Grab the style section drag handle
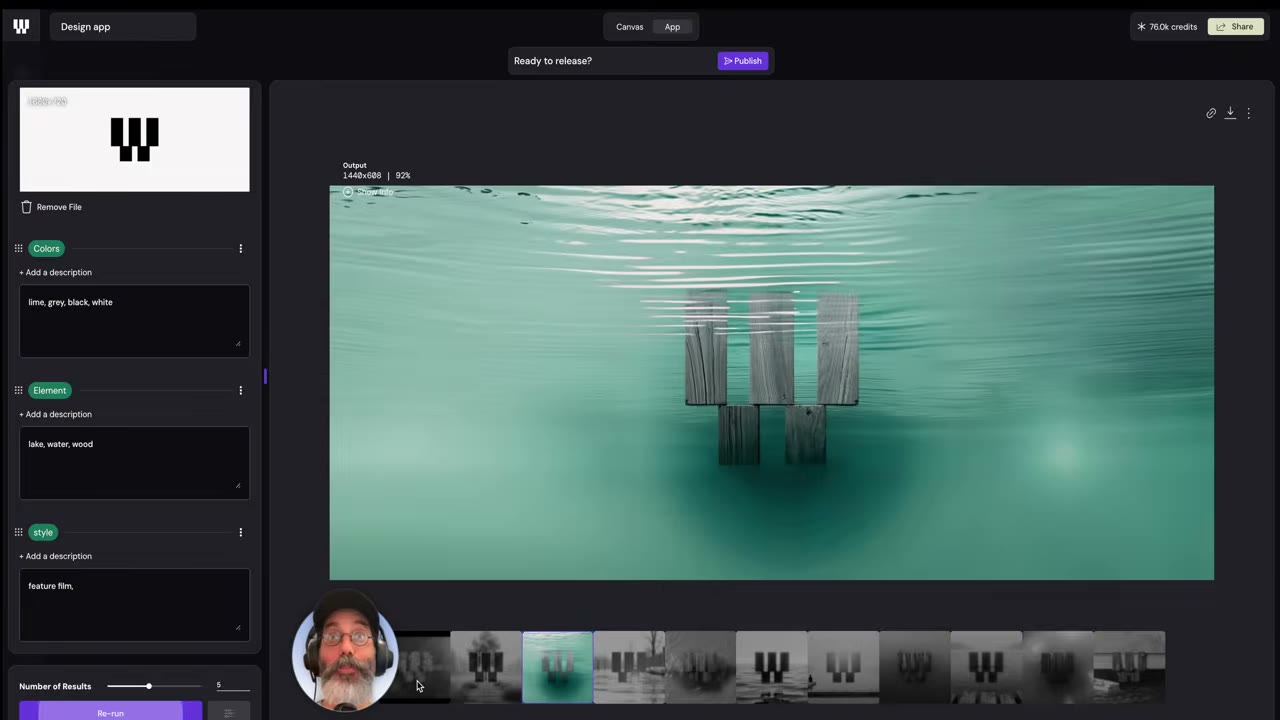This screenshot has width=1280, height=720. click(18, 532)
